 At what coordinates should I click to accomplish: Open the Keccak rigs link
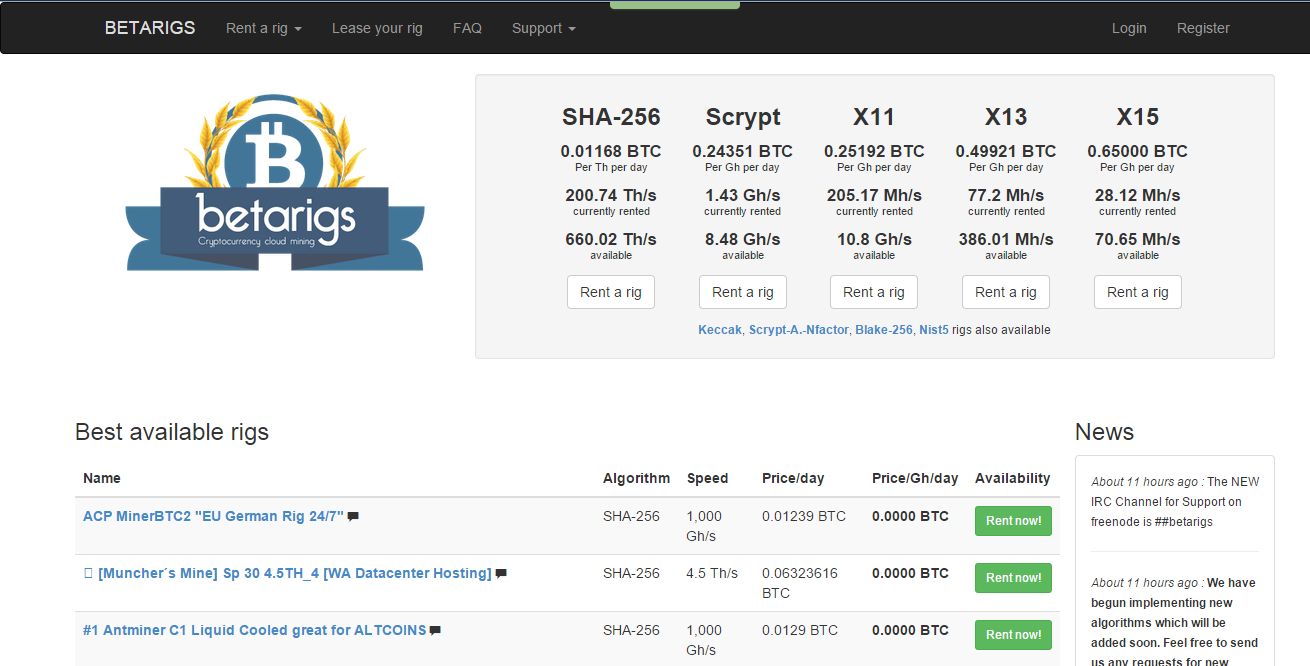720,330
